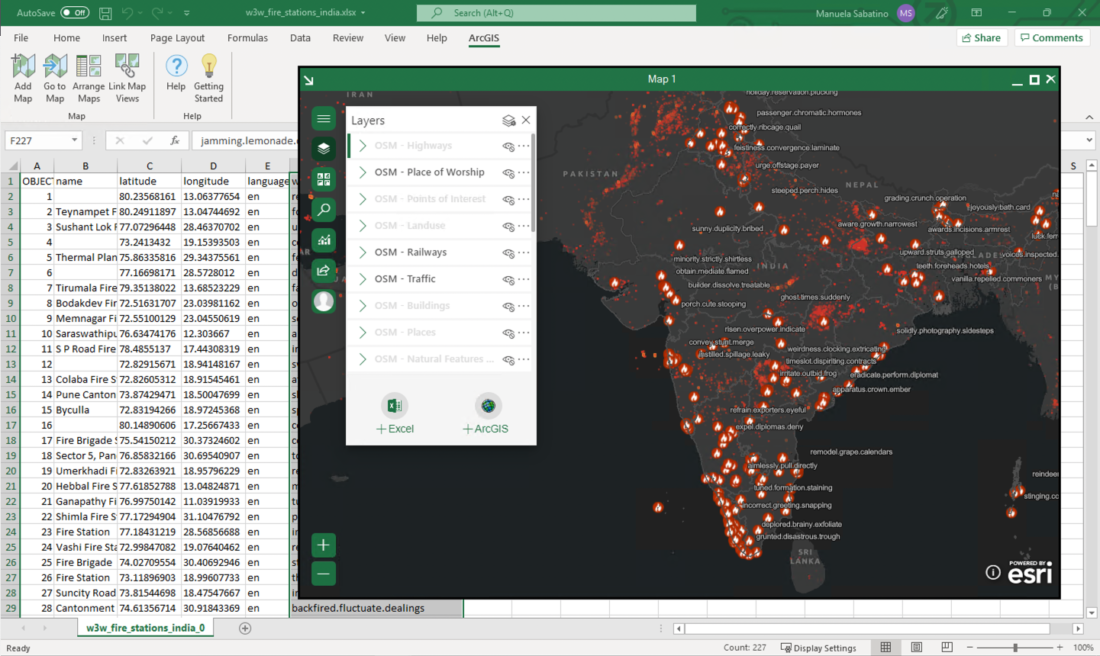
Task: Click the map search magnifier tool
Action: coord(323,210)
